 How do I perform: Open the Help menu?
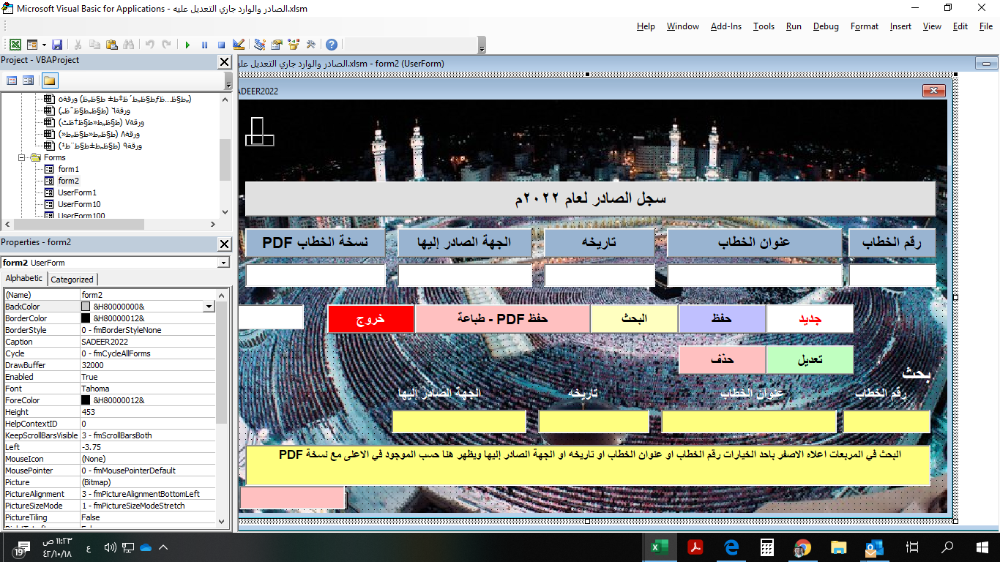(x=645, y=26)
